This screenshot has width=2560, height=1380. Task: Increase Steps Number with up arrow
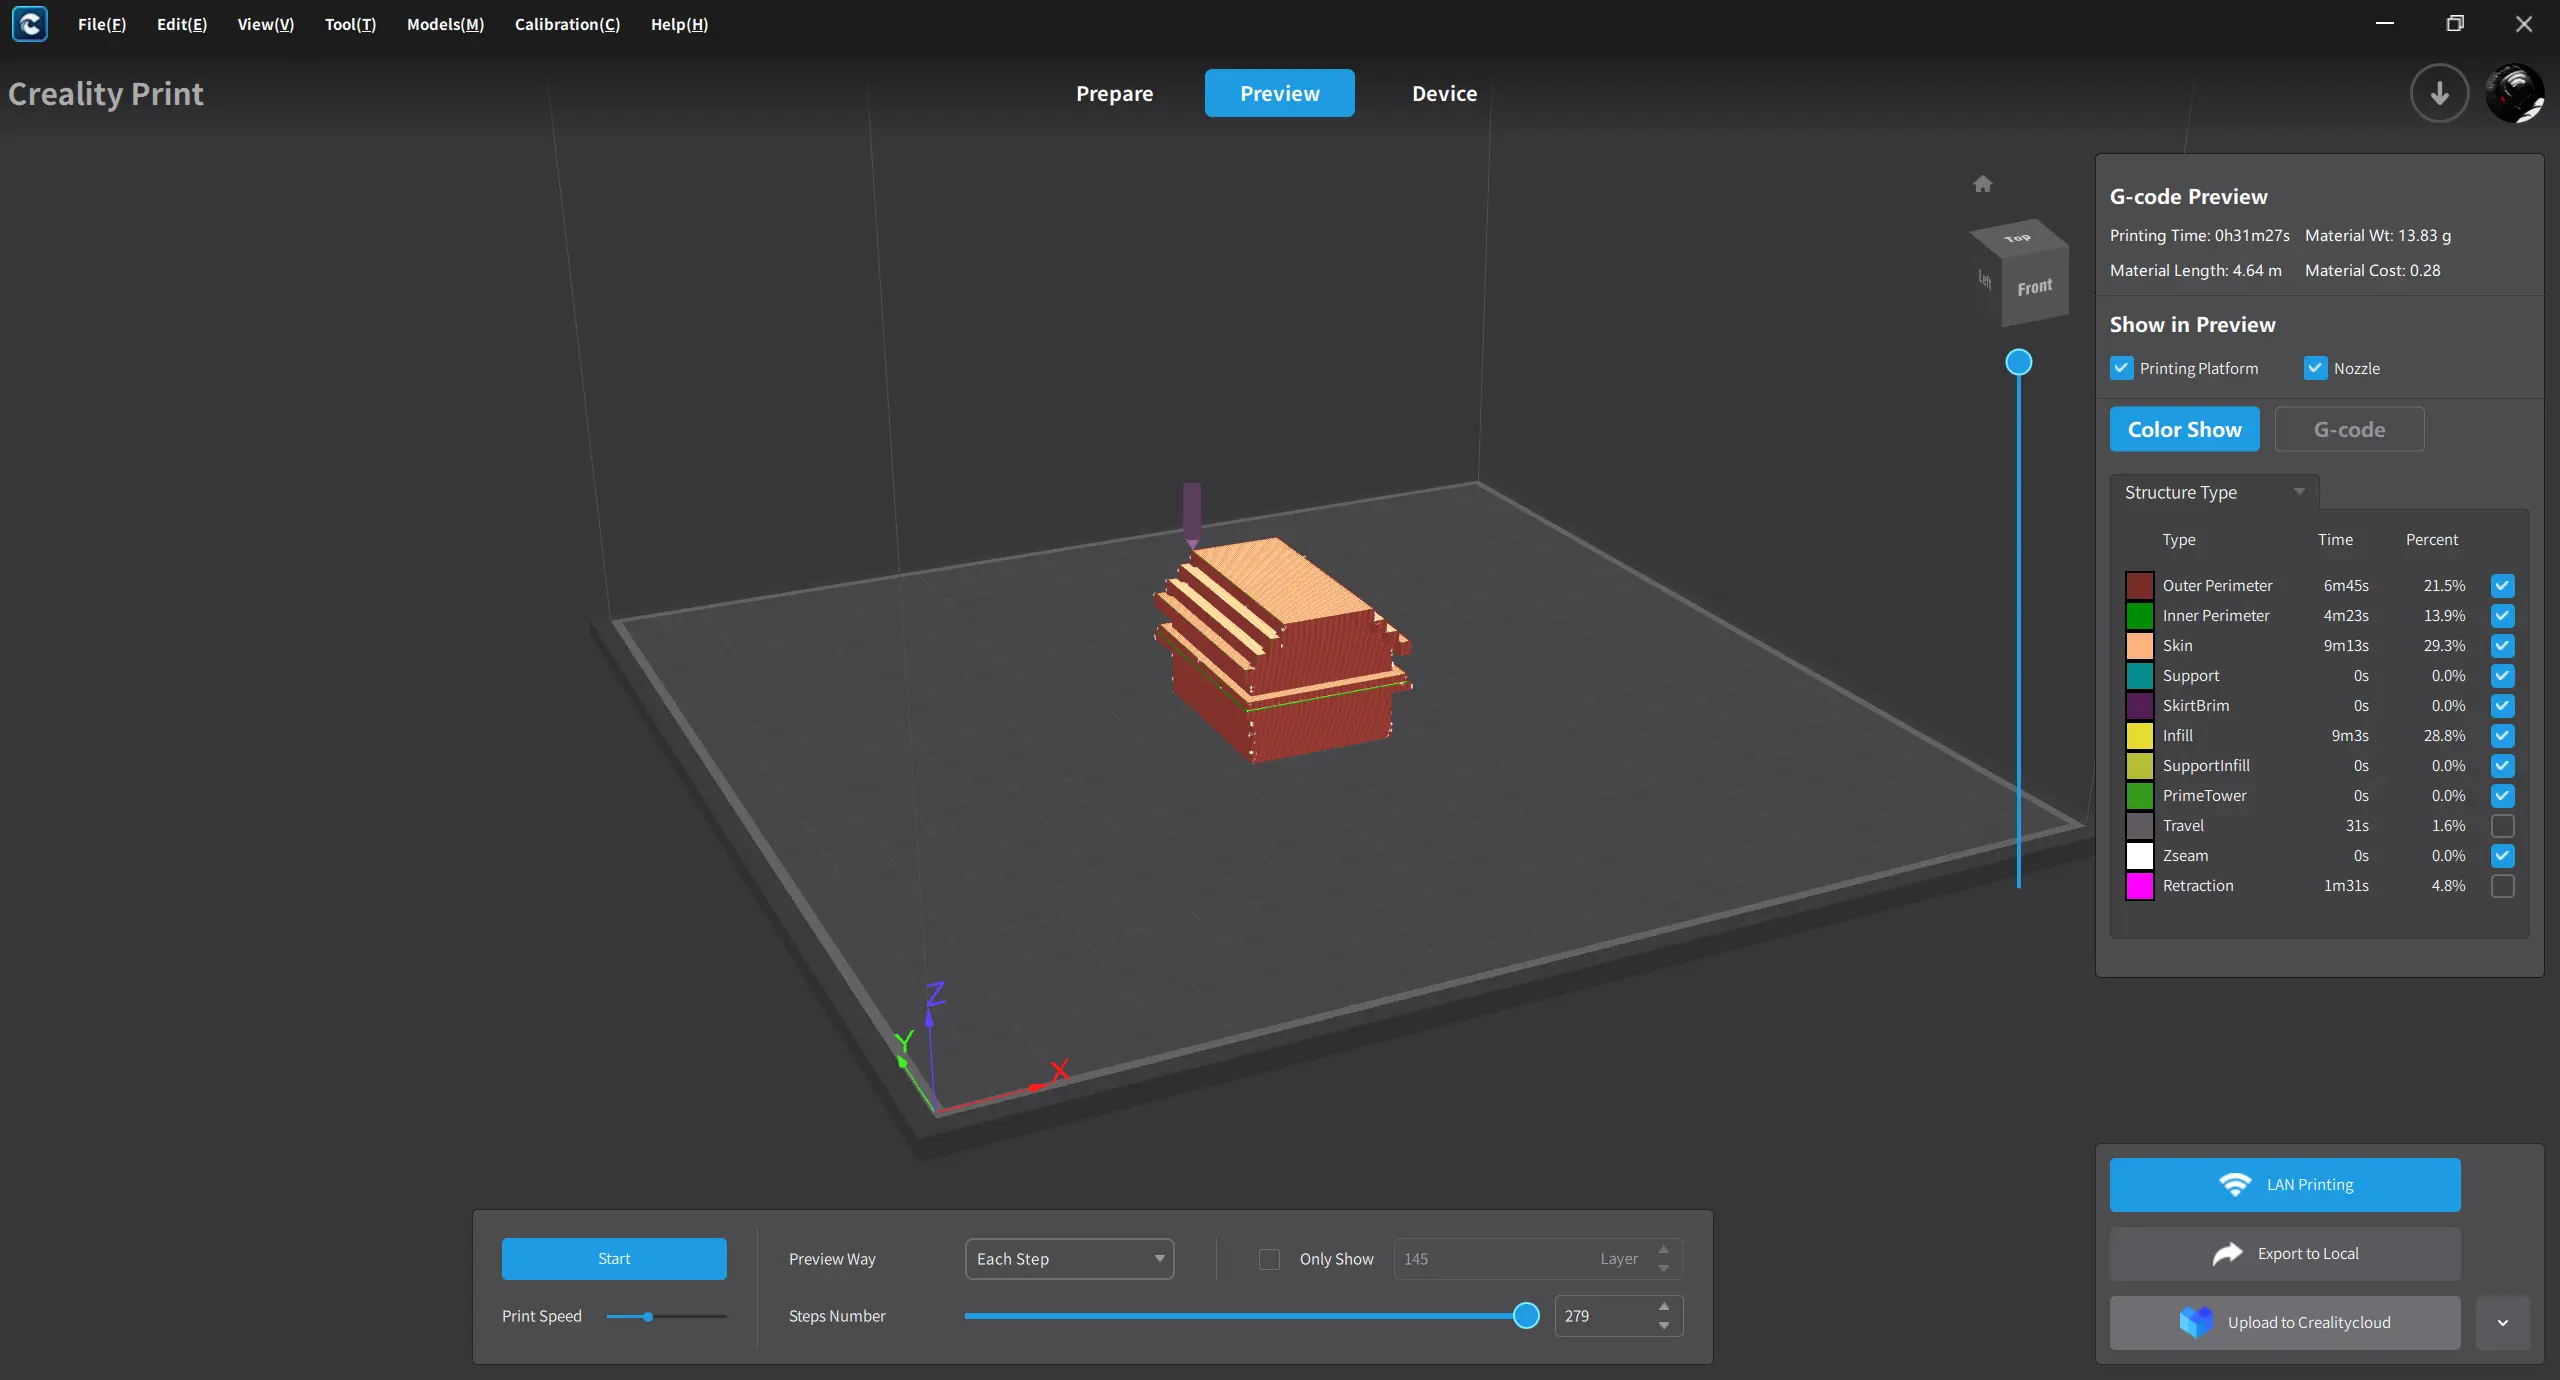[1664, 1306]
